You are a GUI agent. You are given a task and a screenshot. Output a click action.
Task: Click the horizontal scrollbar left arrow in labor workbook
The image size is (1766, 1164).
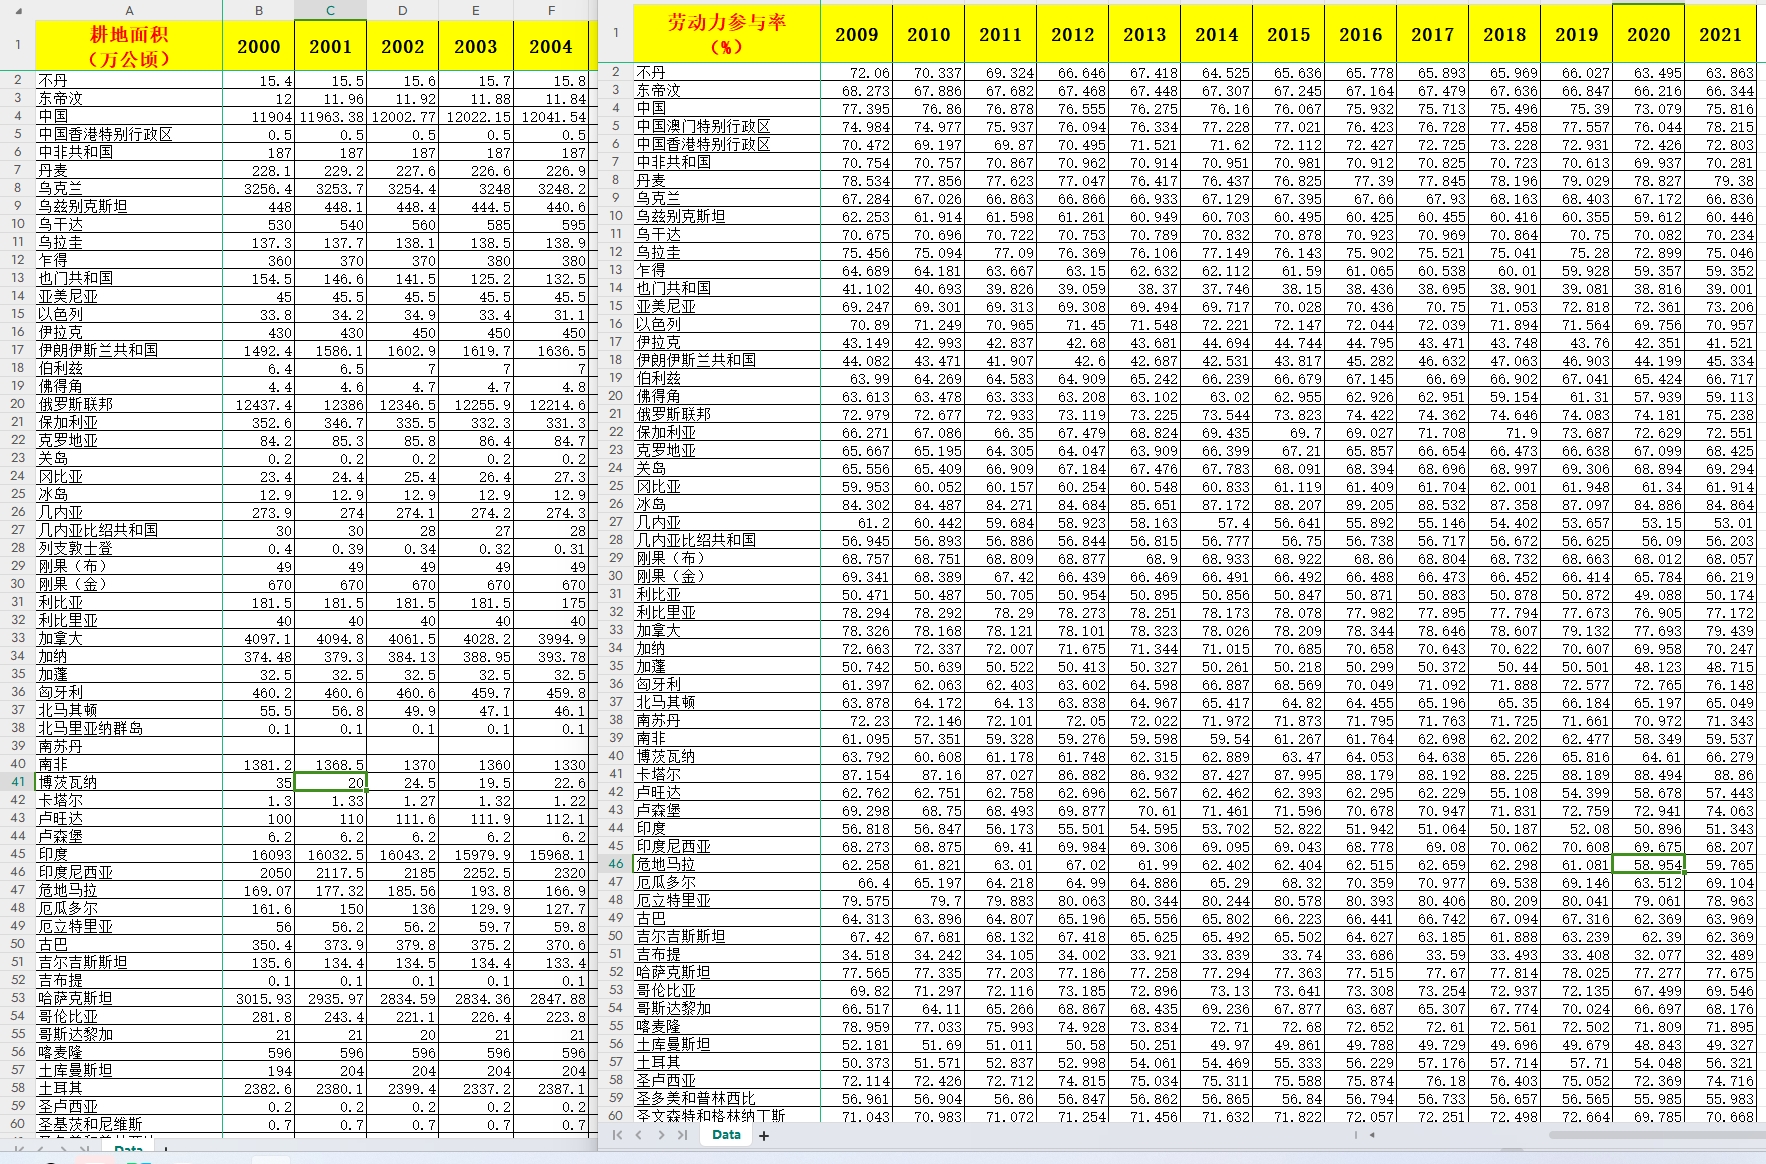1372,1135
